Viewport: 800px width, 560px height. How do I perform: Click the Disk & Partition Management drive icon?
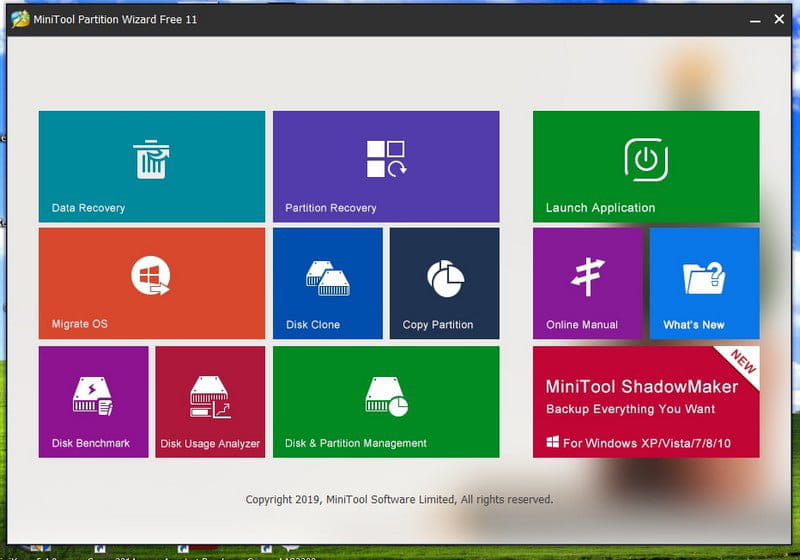click(x=386, y=397)
